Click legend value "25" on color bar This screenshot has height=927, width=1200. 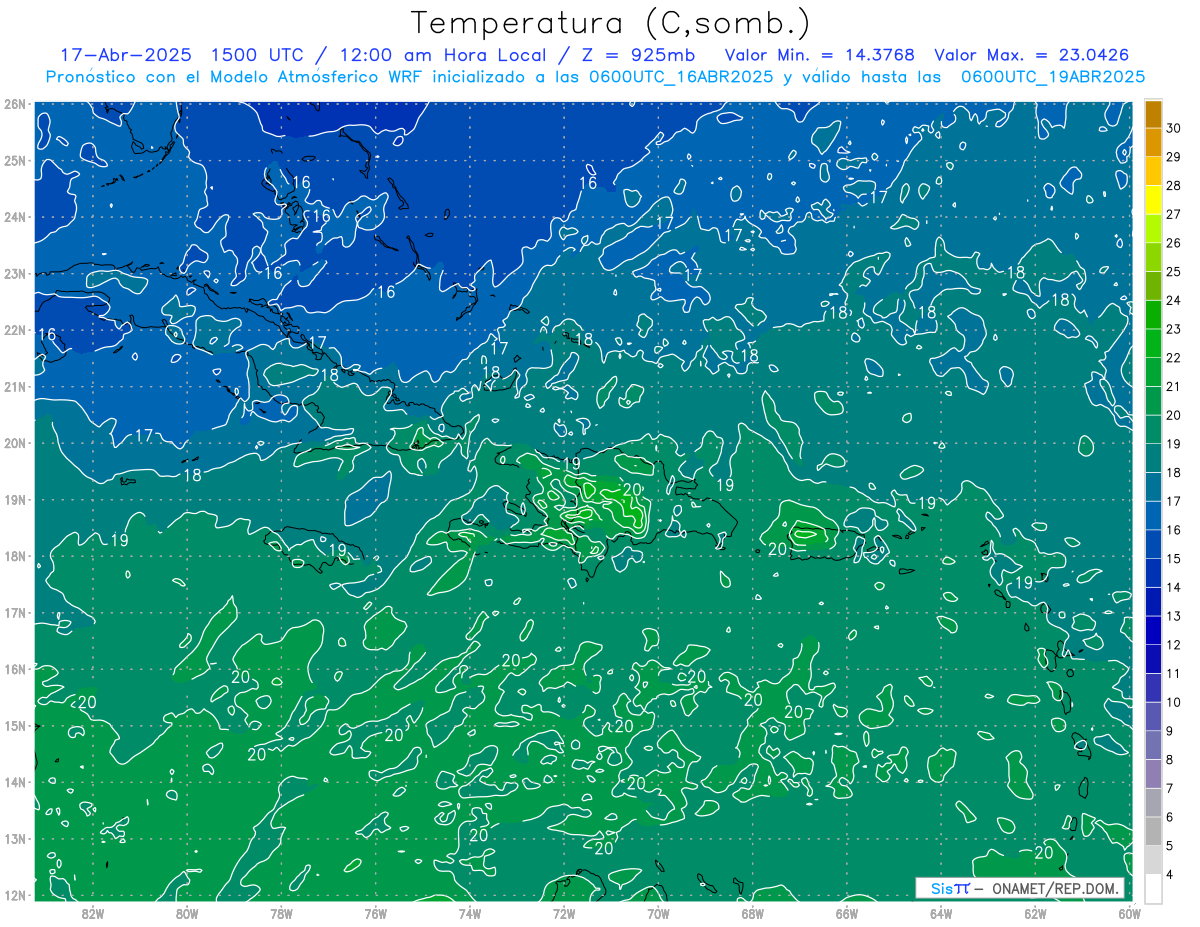point(1174,272)
